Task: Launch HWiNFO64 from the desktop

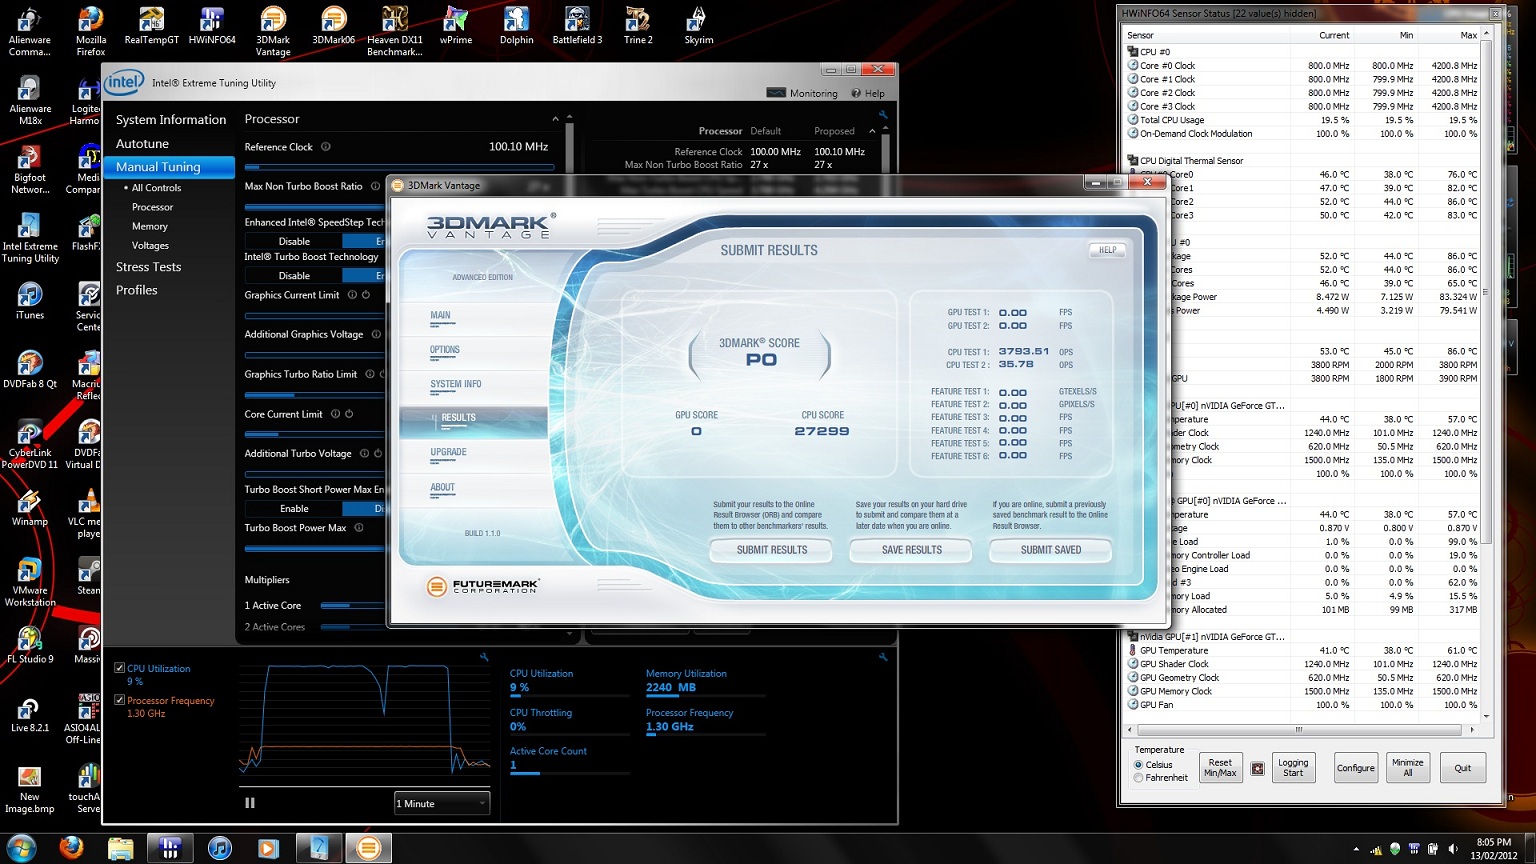Action: pyautogui.click(x=212, y=26)
